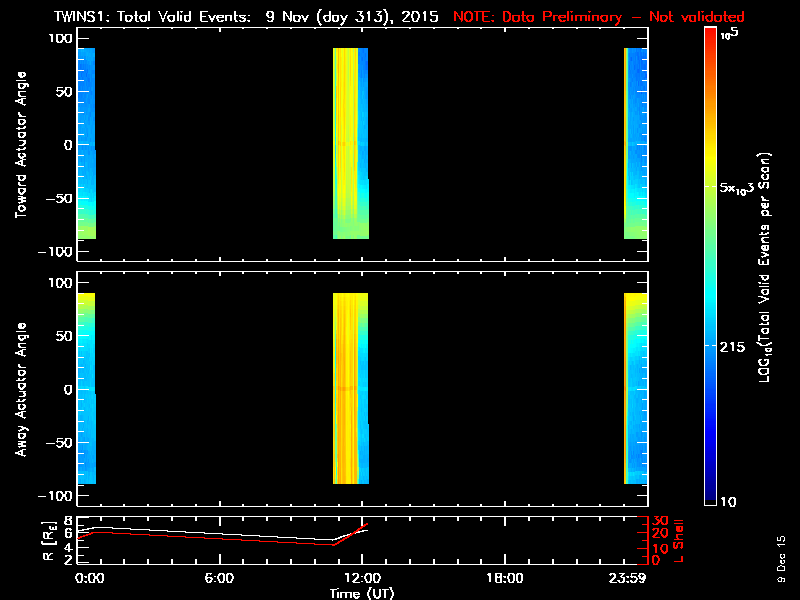Click the 12:00 time tick label
The image size is (800, 600).
point(362,578)
